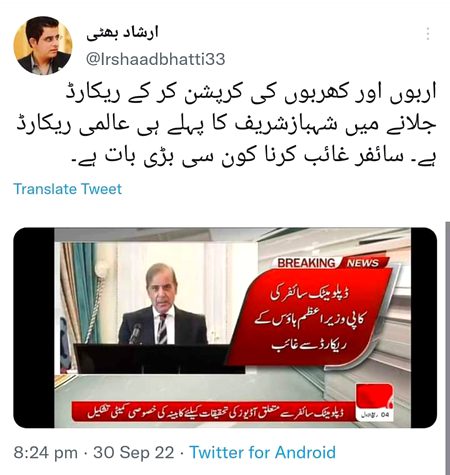Image resolution: width=450 pixels, height=475 pixels.
Task: Click the bottom red news ticker strip
Action: (x=213, y=412)
